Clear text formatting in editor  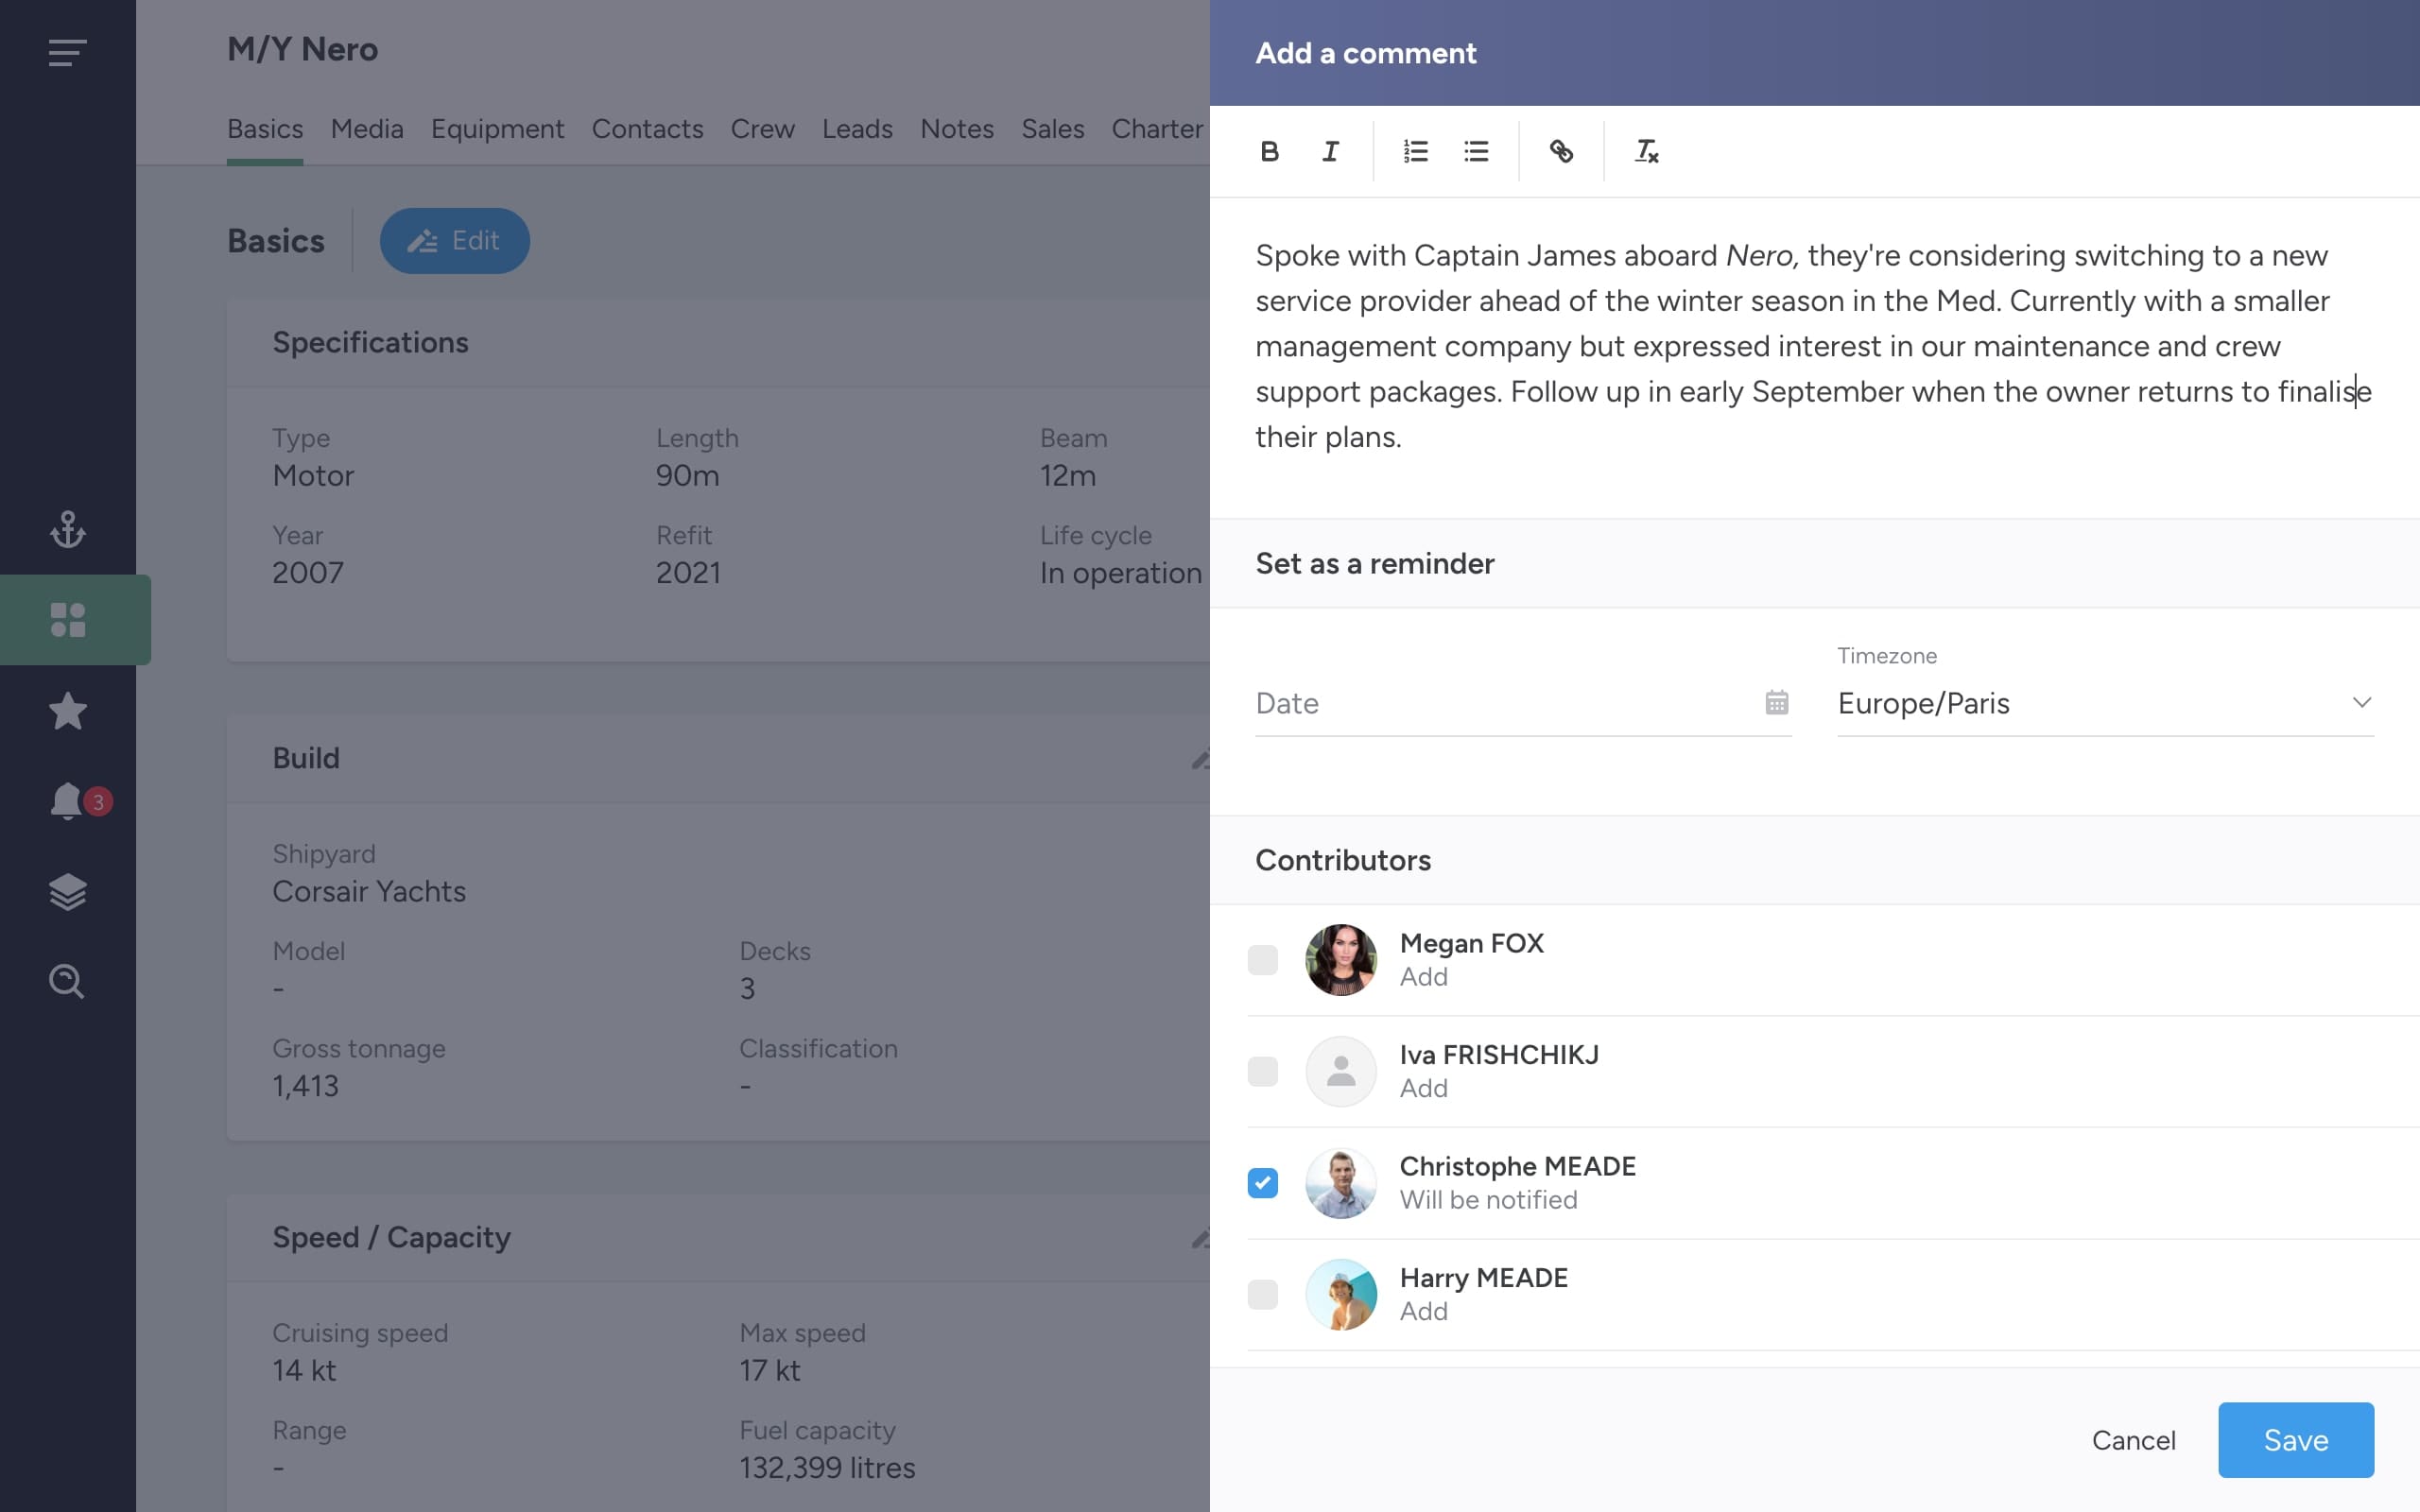[x=1646, y=151]
